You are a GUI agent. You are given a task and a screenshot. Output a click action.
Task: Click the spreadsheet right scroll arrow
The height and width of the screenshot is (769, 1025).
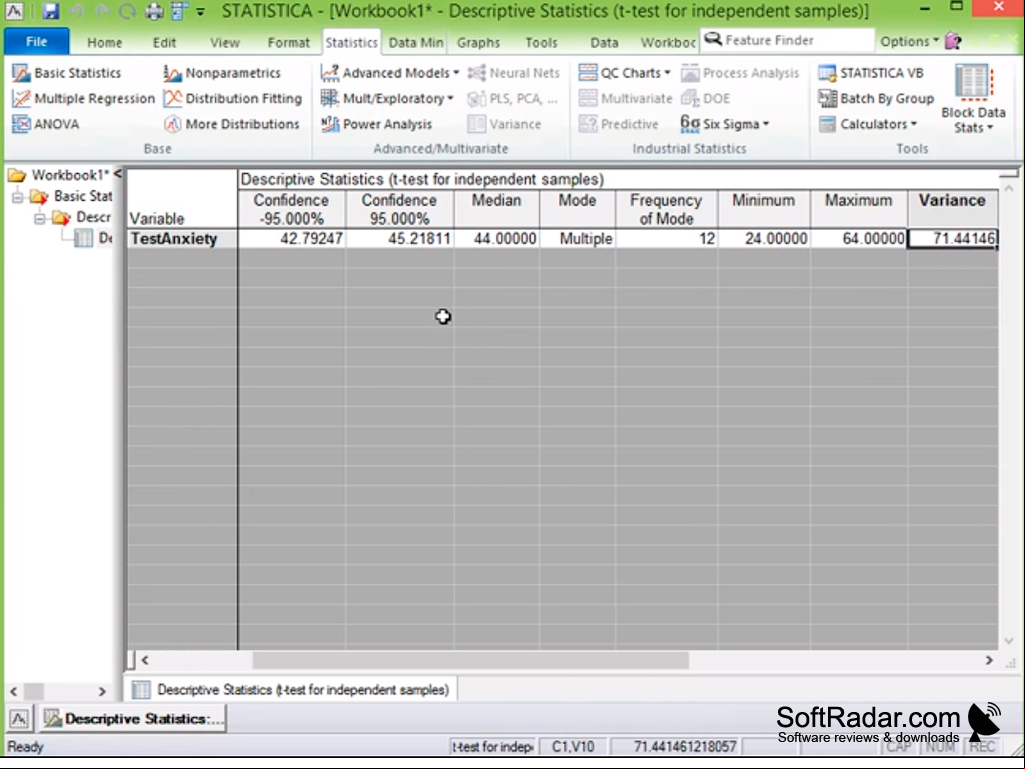[x=989, y=660]
